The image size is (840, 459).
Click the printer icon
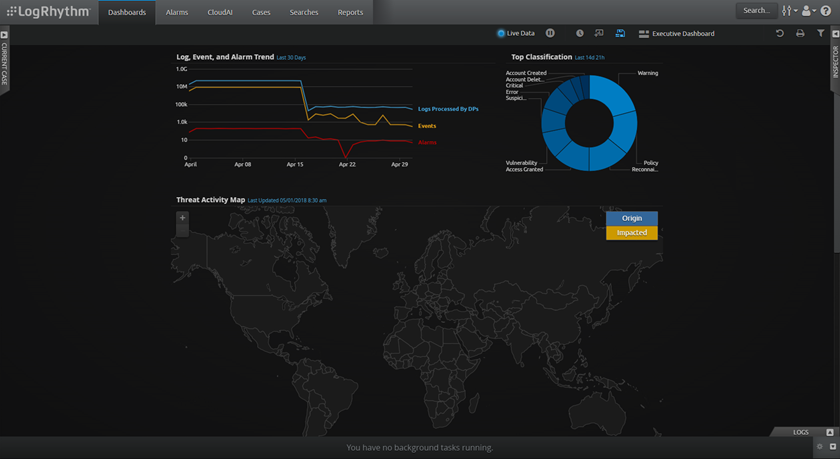click(800, 34)
